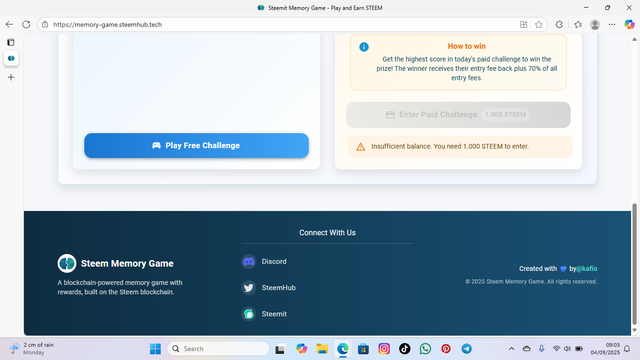The image size is (640, 360).
Task: Click the volume speaker tray icon
Action: pos(567,349)
